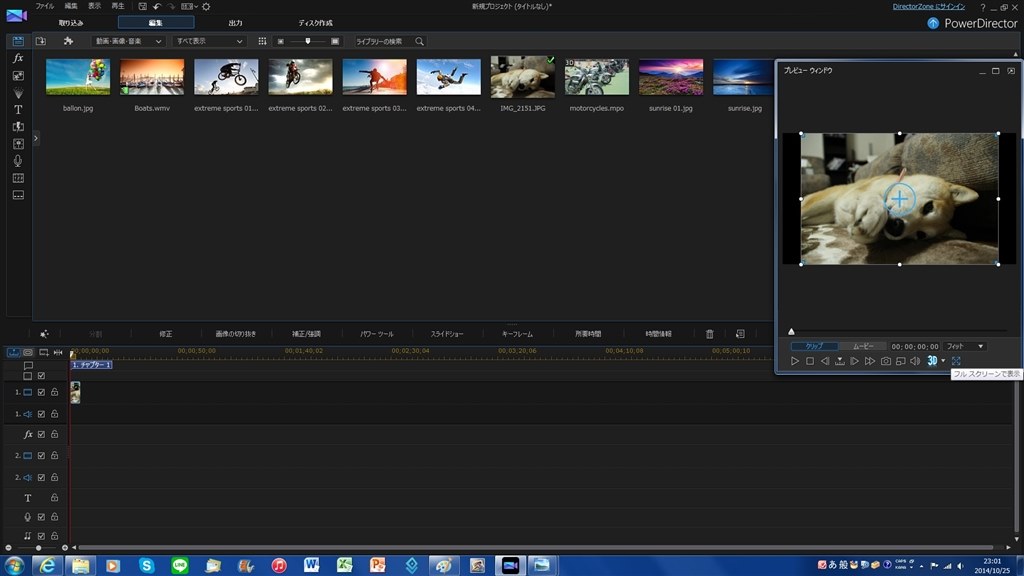Toggle voice track enable checkbox
This screenshot has height=576, width=1024.
41,517
